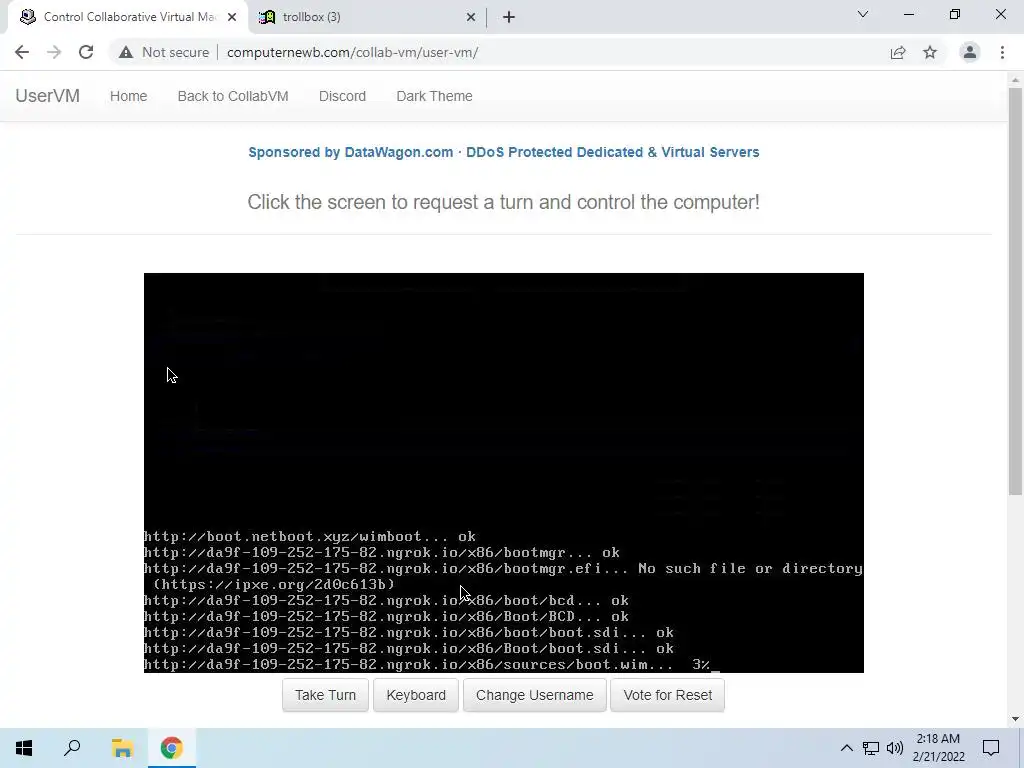This screenshot has width=1024, height=768.
Task: Go Back to CollabVM
Action: click(x=233, y=96)
